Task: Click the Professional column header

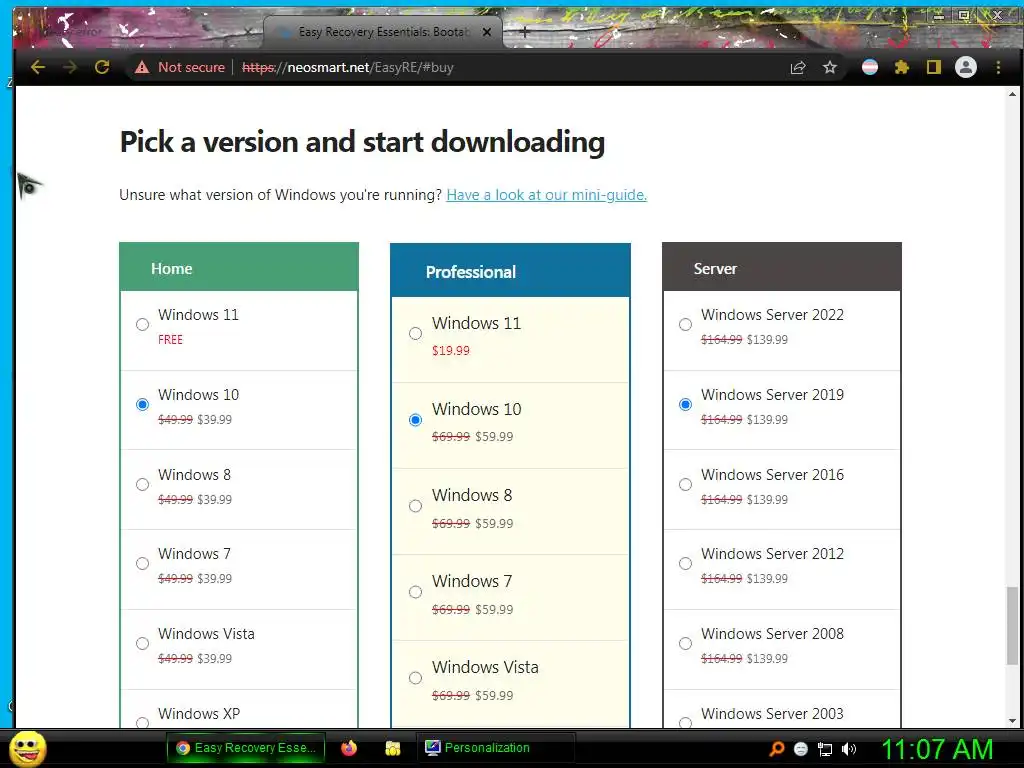Action: tap(510, 270)
